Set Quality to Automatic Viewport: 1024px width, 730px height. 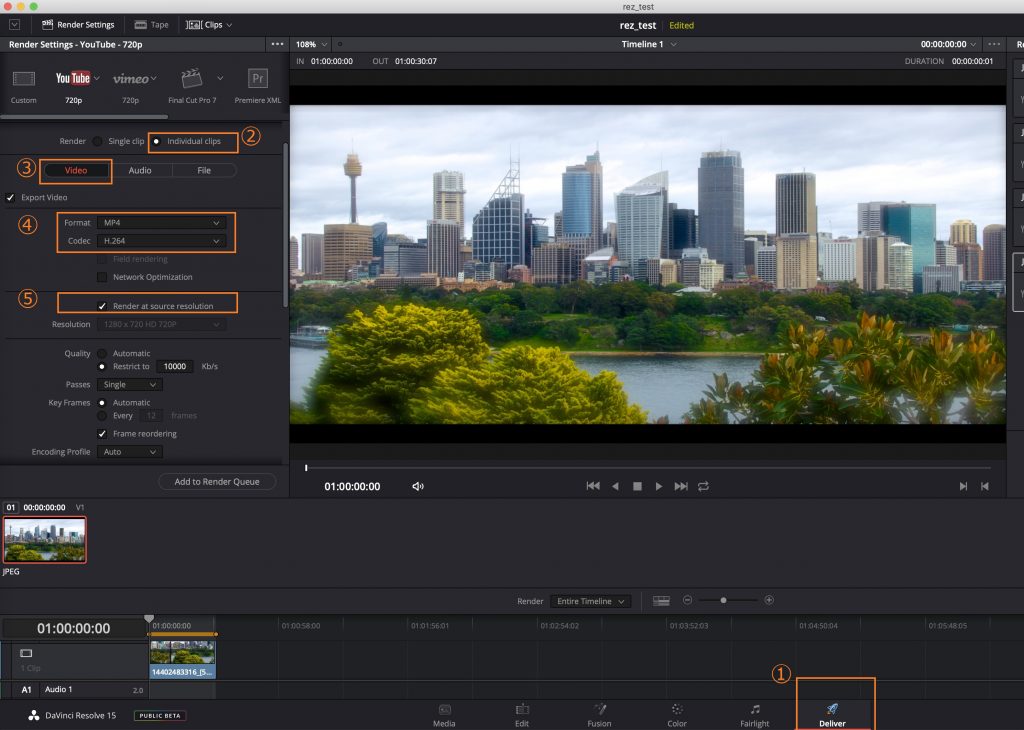[x=102, y=353]
